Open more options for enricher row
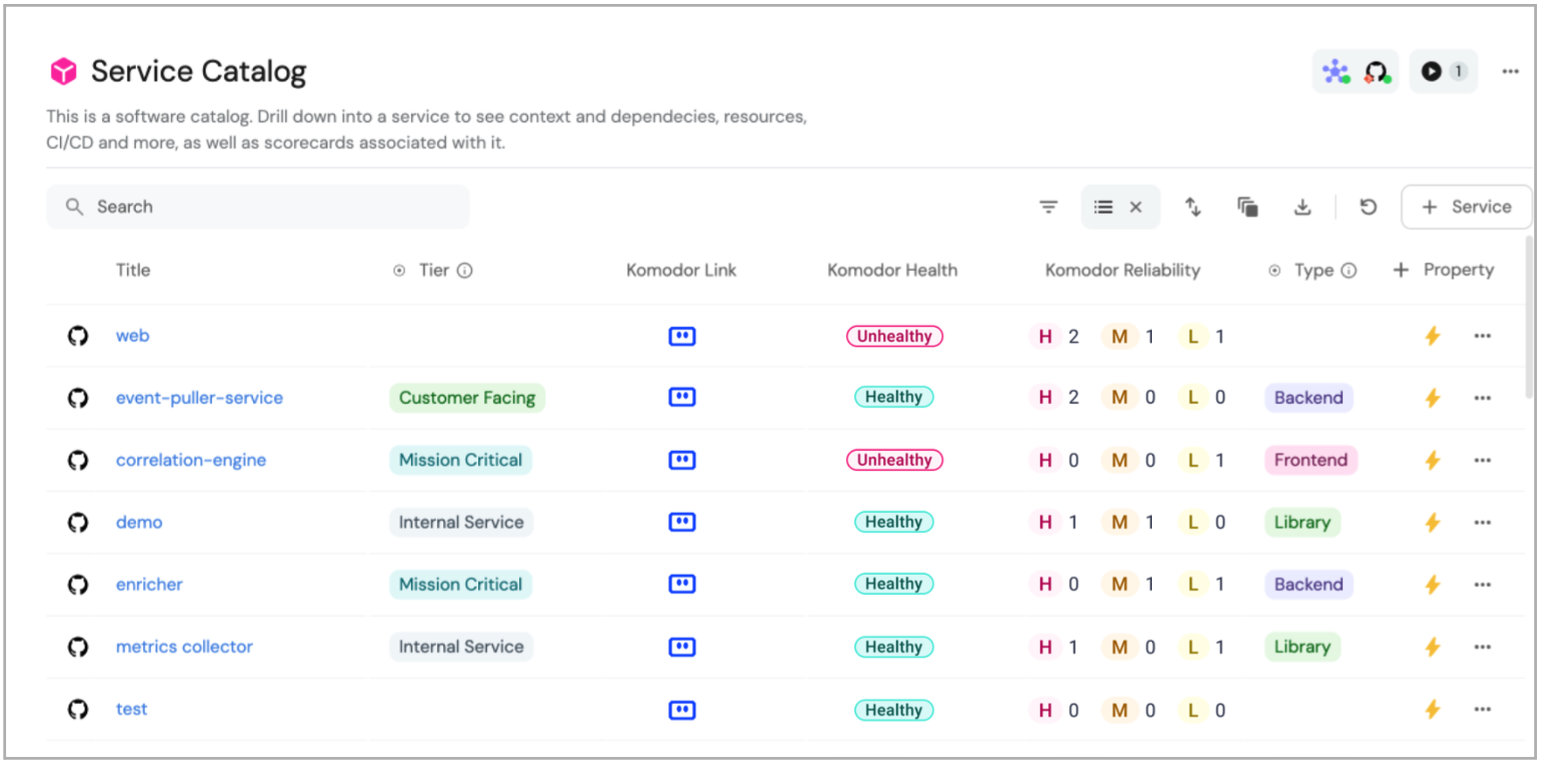1541x764 pixels. point(1482,584)
